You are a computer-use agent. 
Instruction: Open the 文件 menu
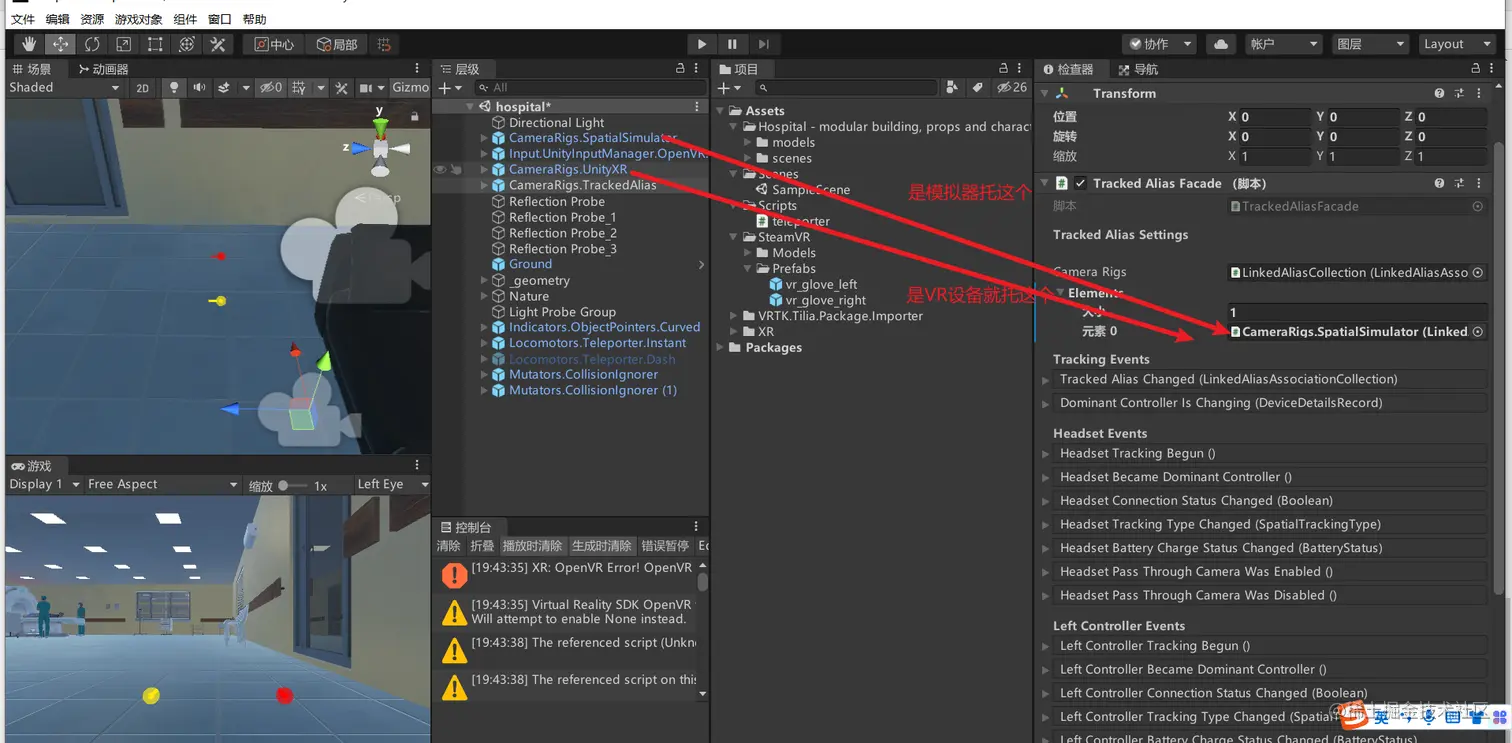pos(23,19)
